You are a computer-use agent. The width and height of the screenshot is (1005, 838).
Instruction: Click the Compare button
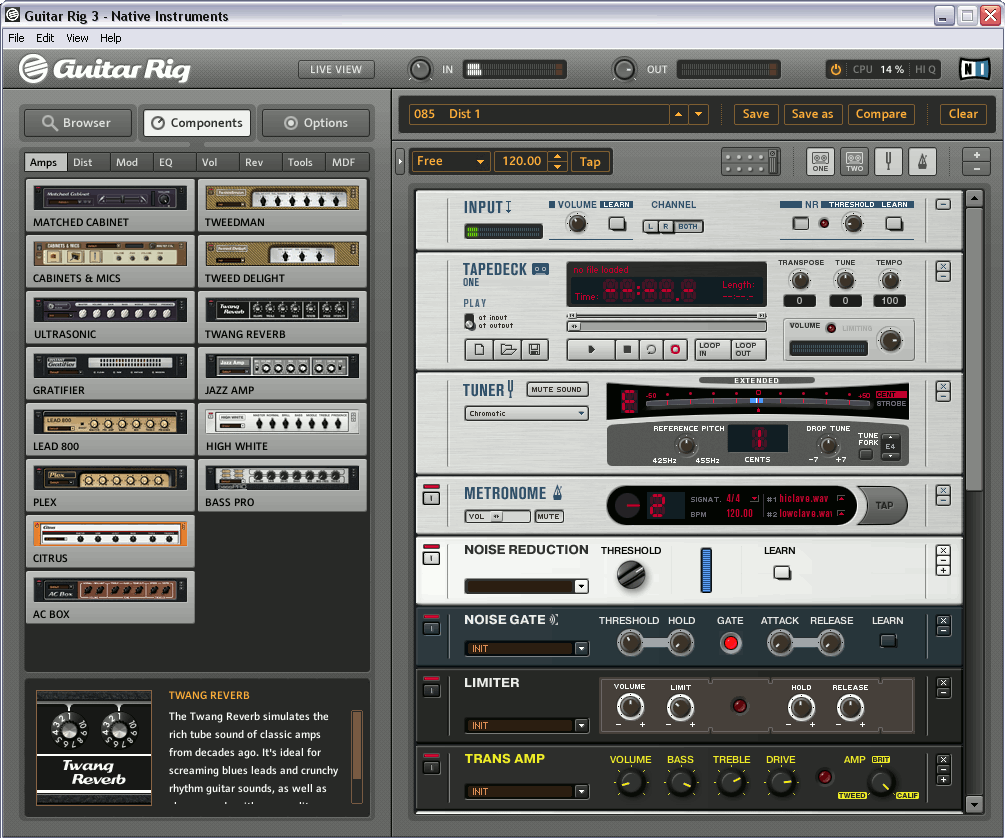(x=881, y=114)
